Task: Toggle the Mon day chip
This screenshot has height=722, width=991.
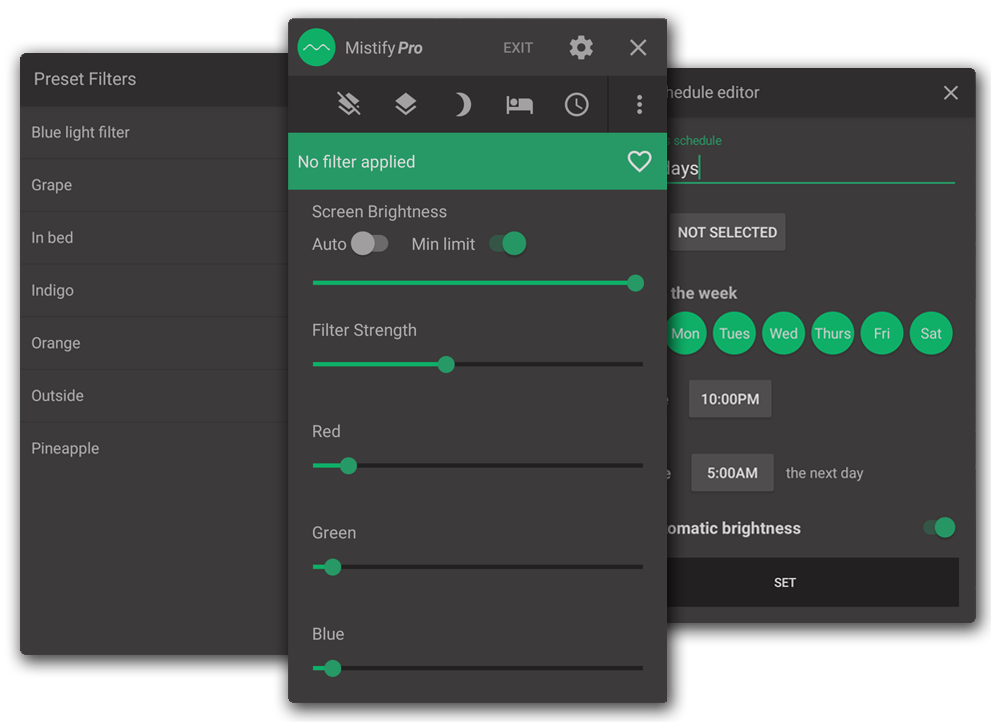Action: click(686, 333)
